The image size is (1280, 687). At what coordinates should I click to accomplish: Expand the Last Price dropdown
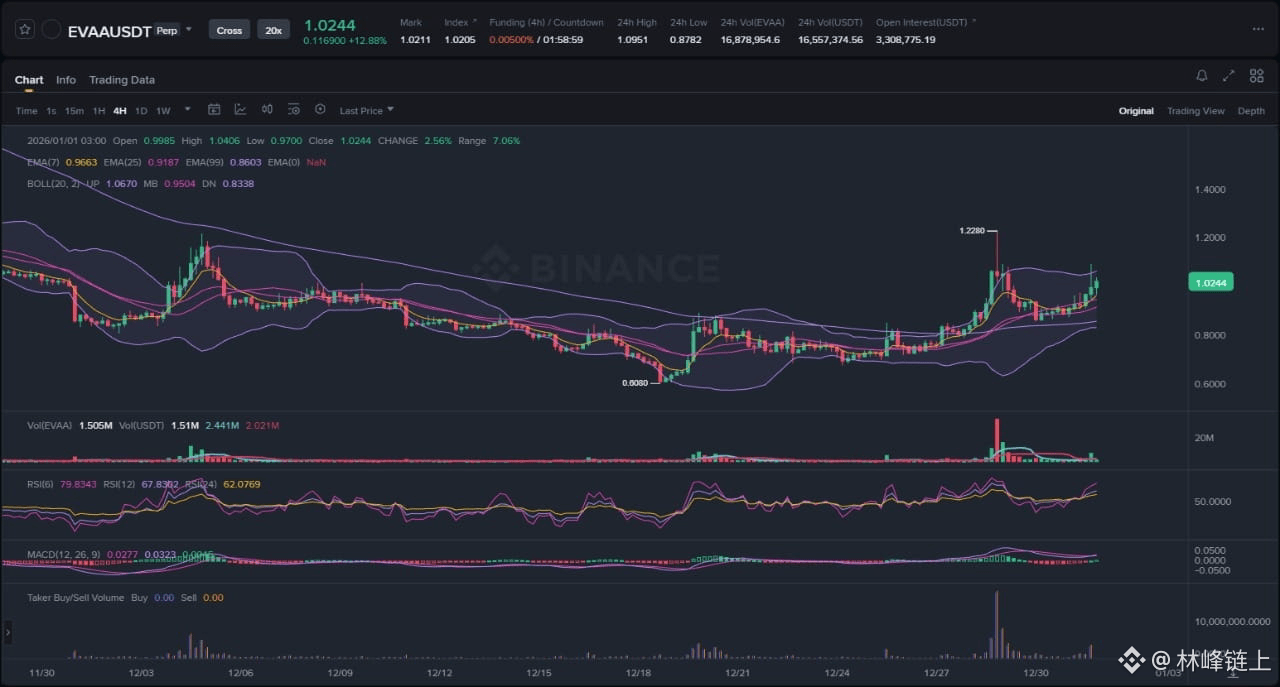[367, 111]
